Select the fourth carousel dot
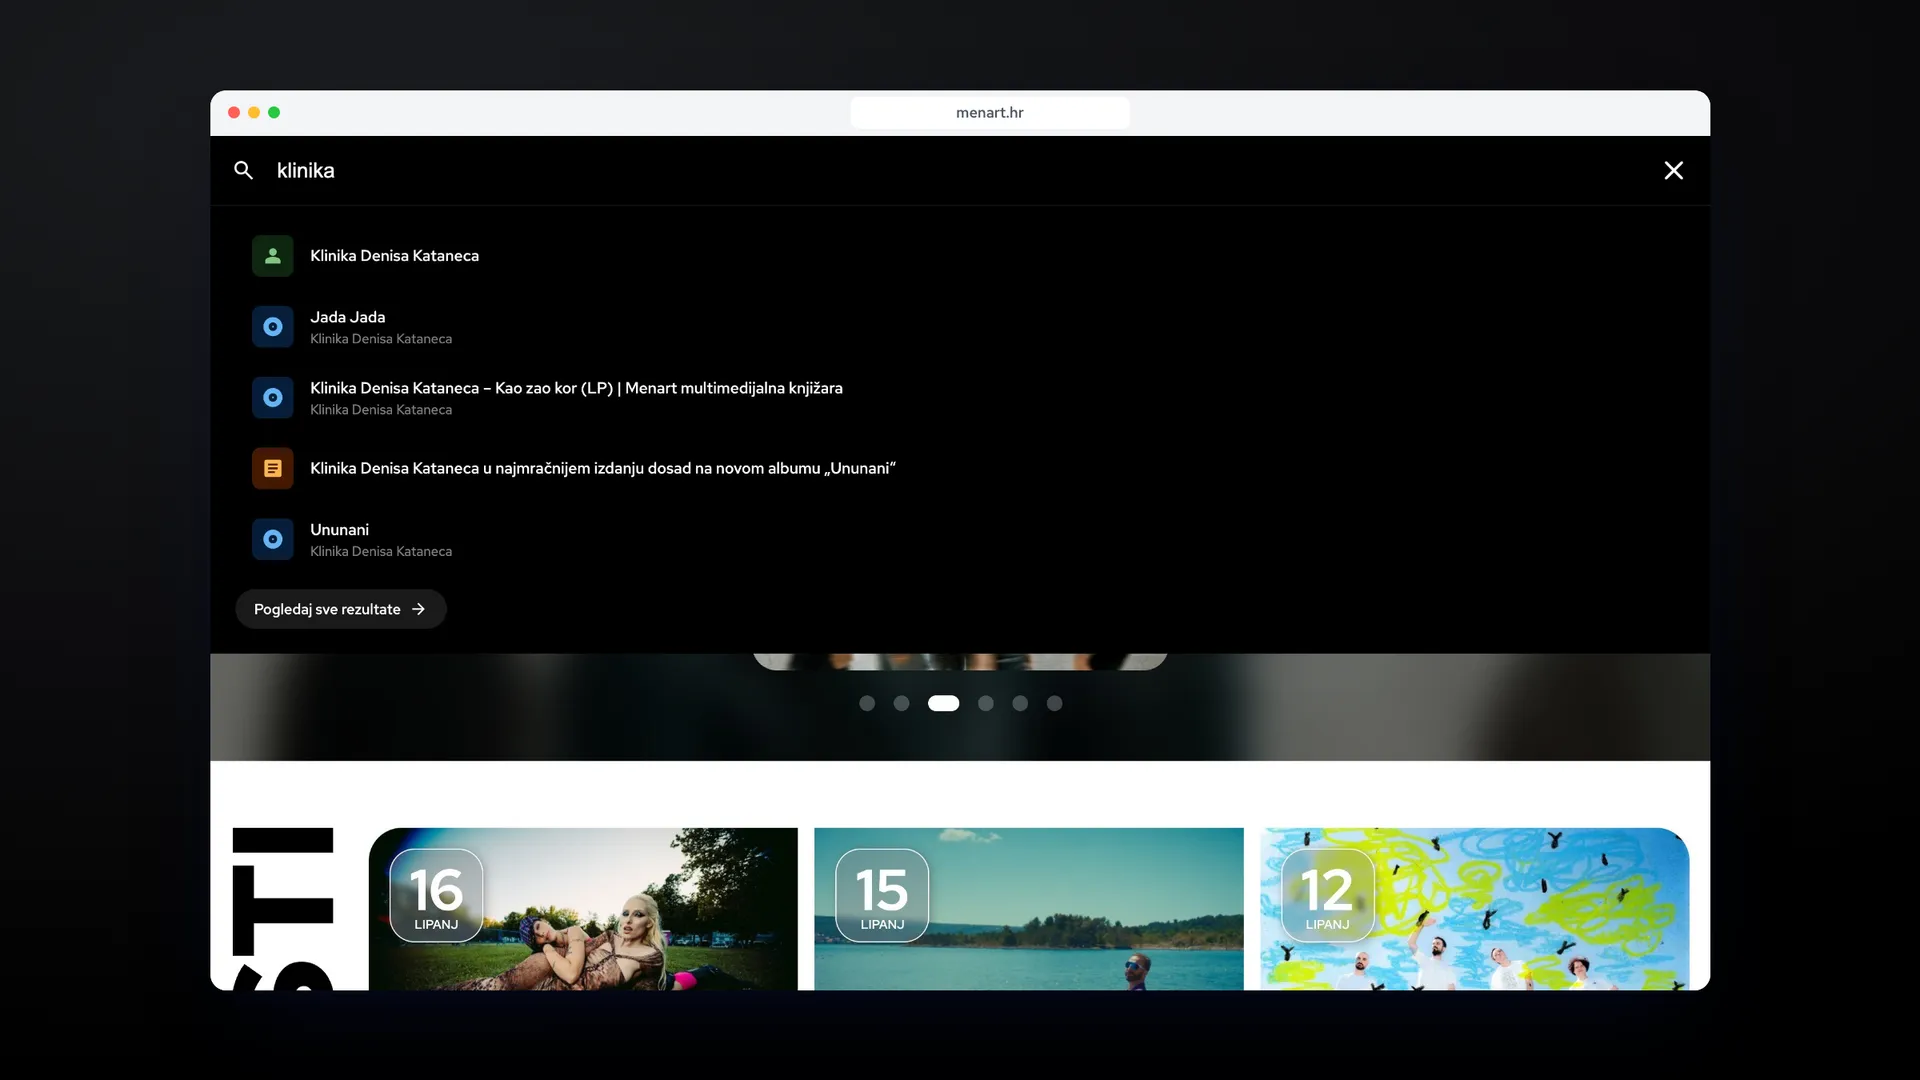 click(986, 703)
